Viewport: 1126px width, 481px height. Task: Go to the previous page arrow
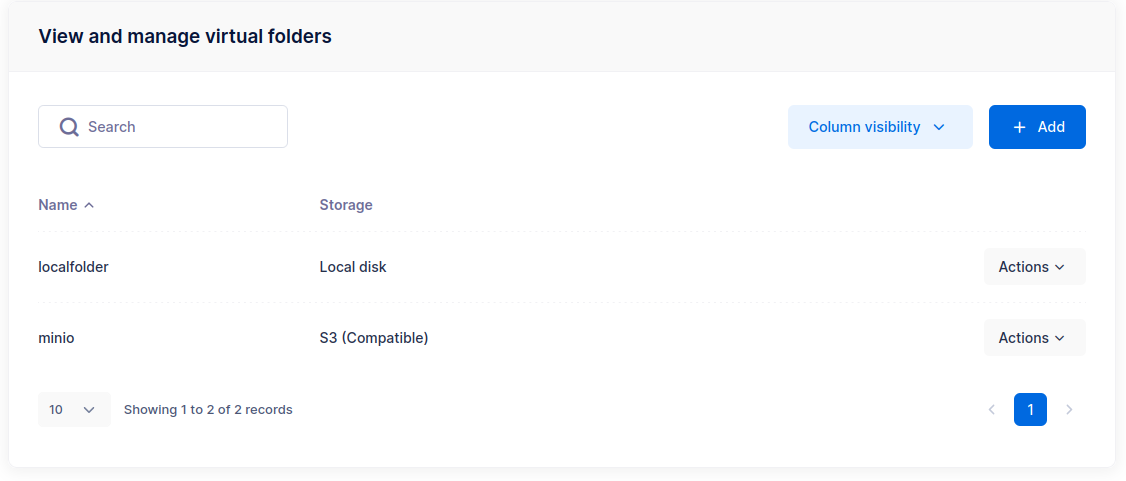(x=992, y=409)
